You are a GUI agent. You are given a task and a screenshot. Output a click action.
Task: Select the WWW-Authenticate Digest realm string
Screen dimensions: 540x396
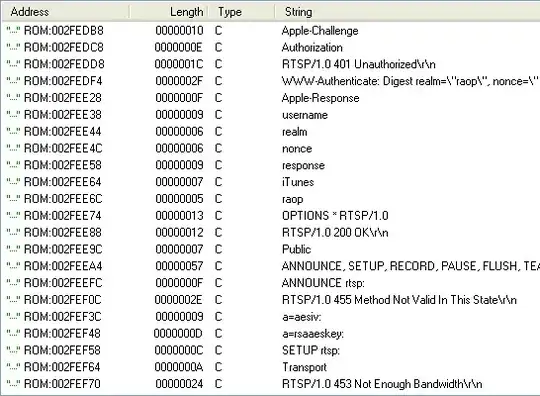[x=410, y=81]
